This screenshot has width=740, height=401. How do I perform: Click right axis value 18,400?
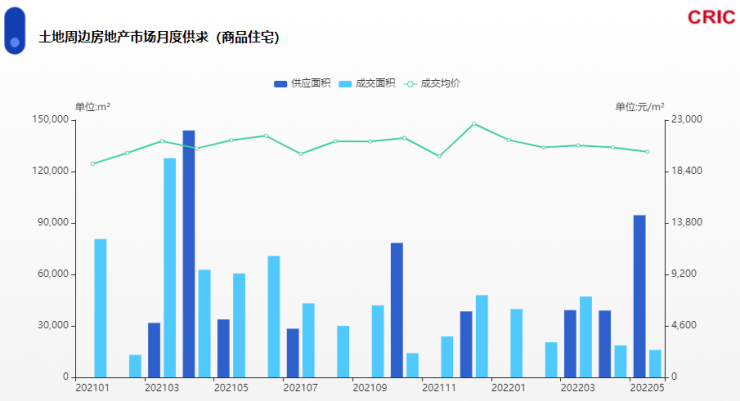click(x=687, y=171)
